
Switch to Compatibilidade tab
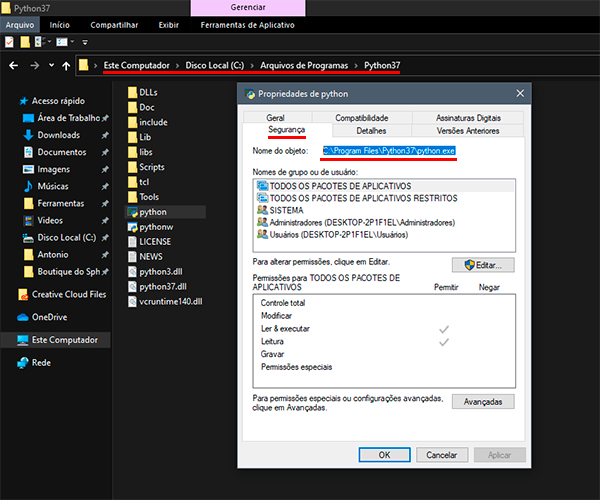click(x=362, y=118)
